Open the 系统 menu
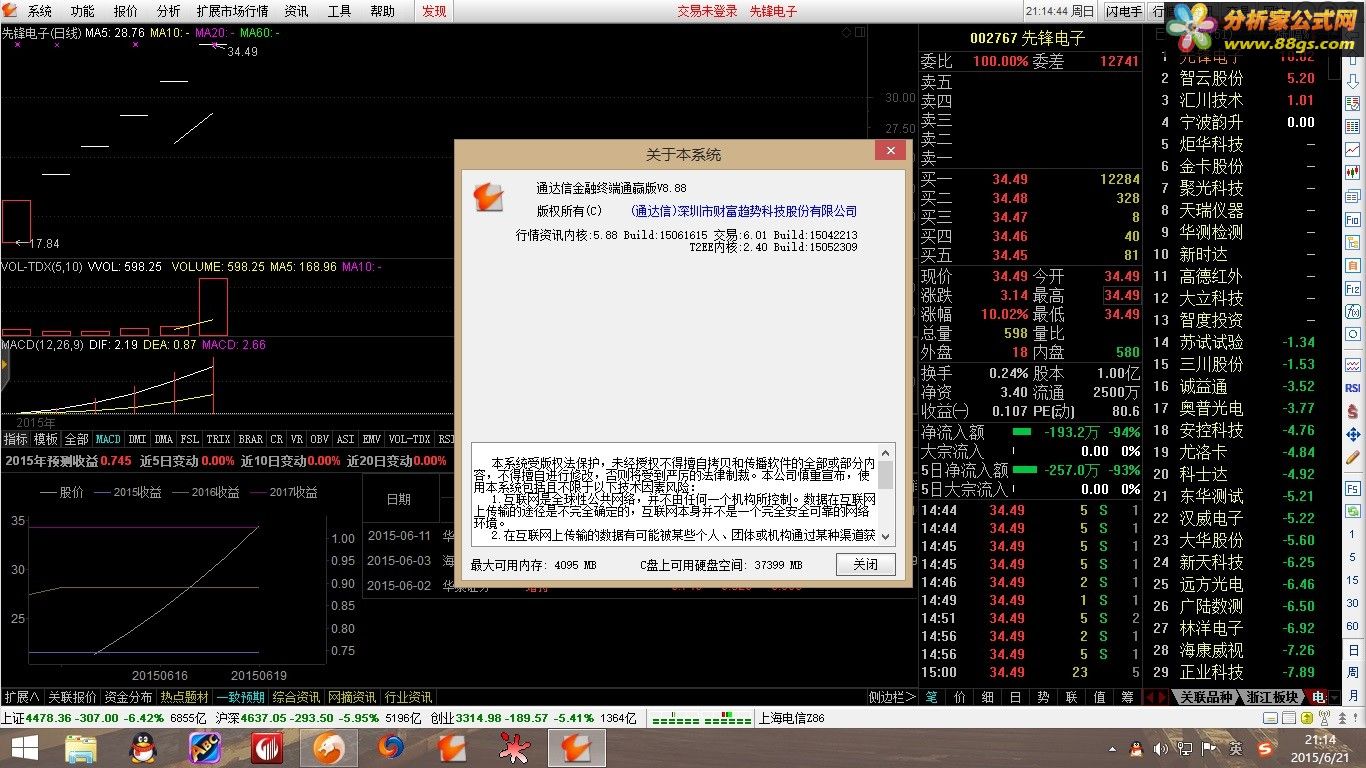Screen dimensions: 1366x768 click(40, 11)
